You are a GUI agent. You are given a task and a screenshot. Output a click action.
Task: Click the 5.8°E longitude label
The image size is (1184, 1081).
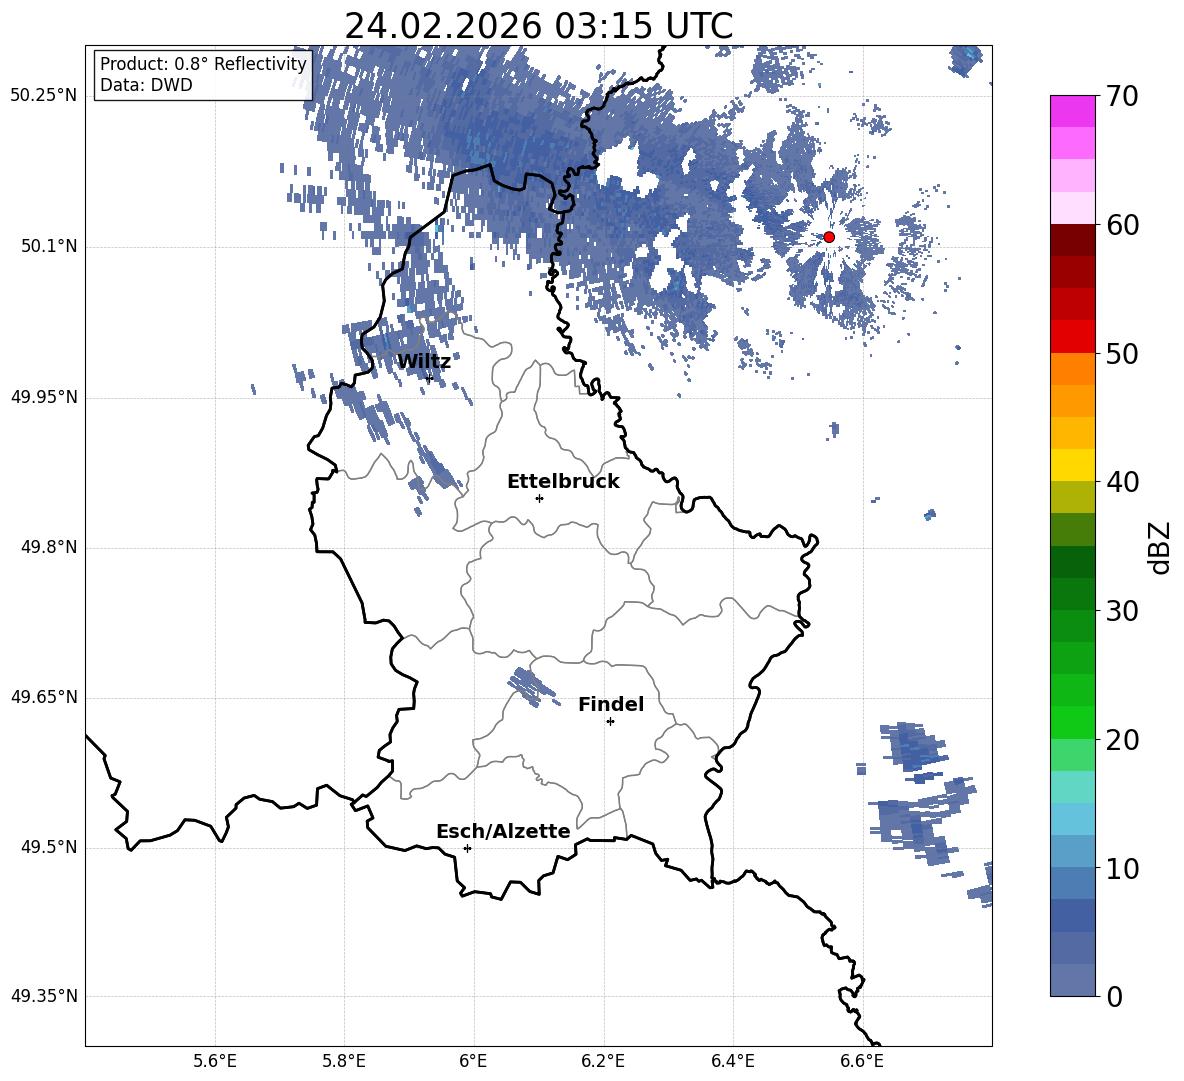pyautogui.click(x=344, y=1061)
